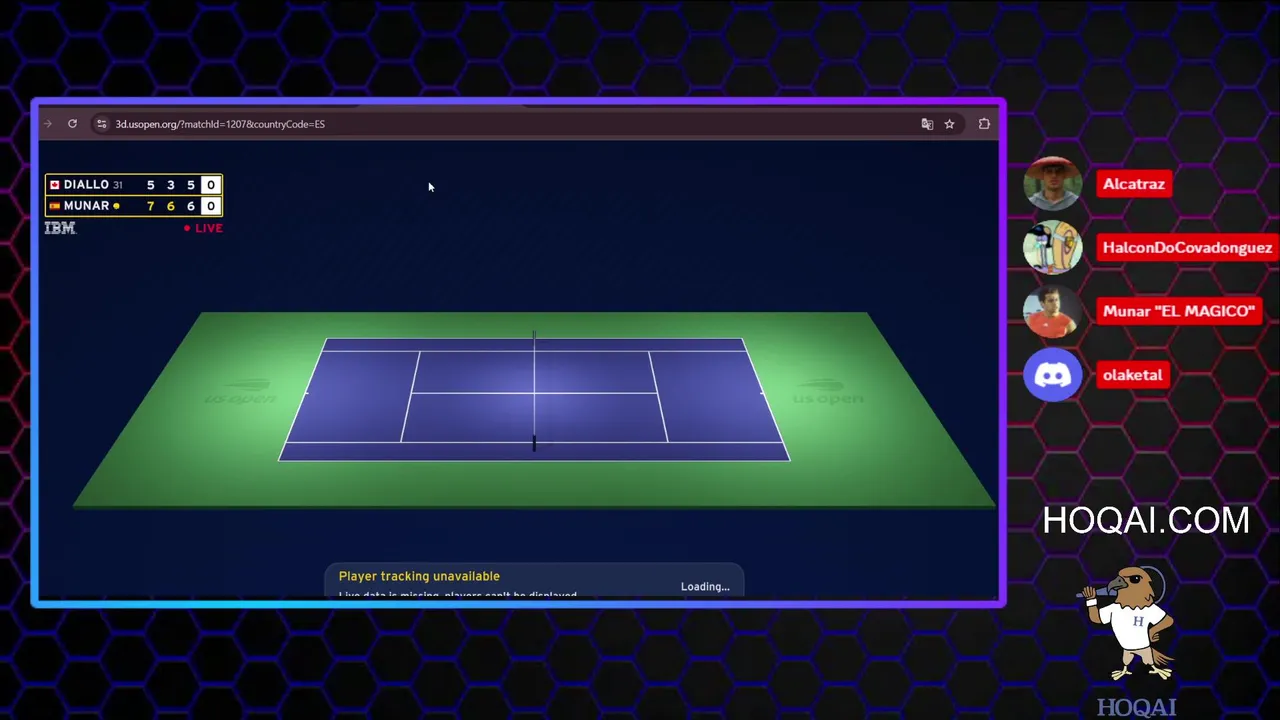
Task: Bookmark this page with the star icon
Action: [949, 124]
